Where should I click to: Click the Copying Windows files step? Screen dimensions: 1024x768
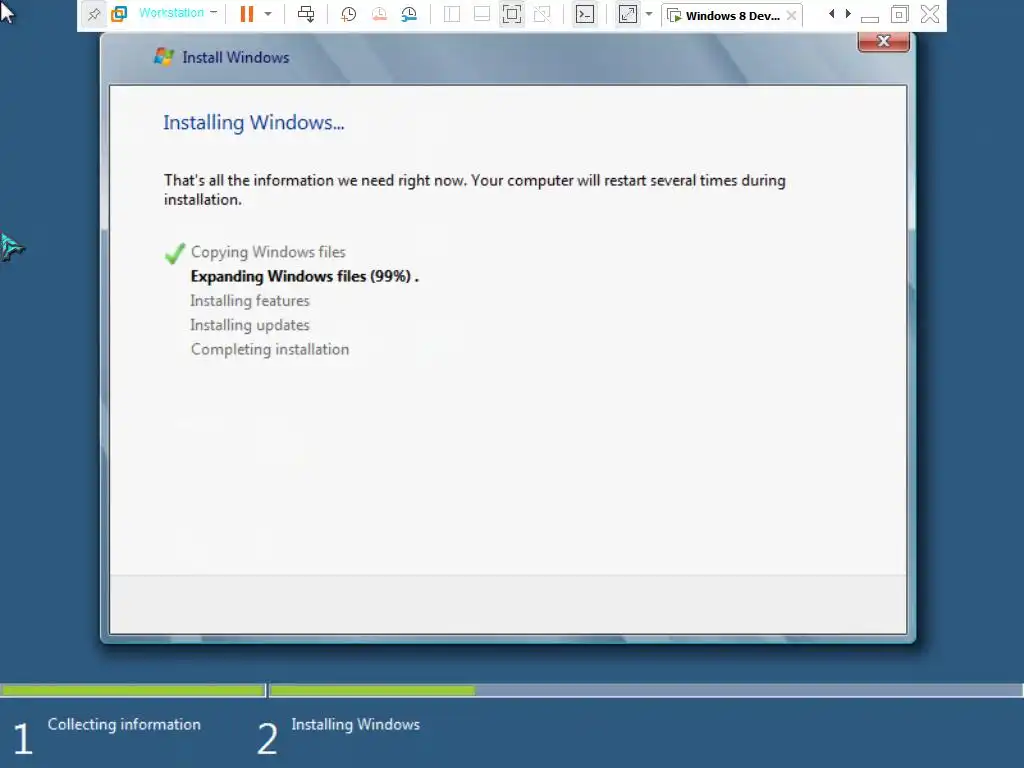click(x=268, y=252)
